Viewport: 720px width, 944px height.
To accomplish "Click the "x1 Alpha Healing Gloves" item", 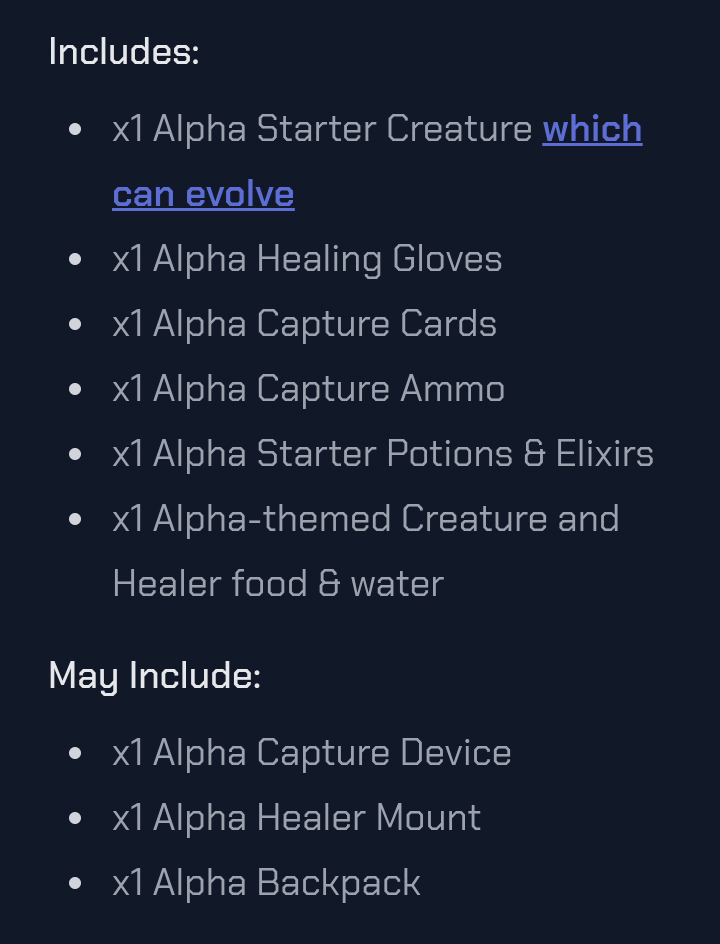I will [x=307, y=259].
